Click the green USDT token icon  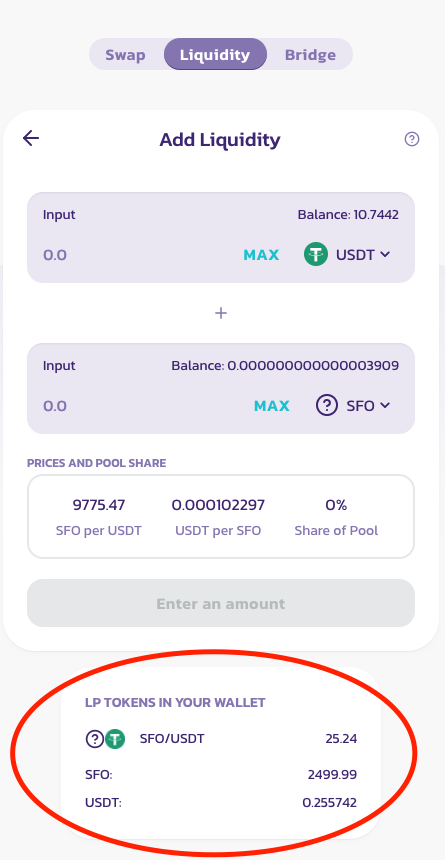pyautogui.click(x=316, y=254)
